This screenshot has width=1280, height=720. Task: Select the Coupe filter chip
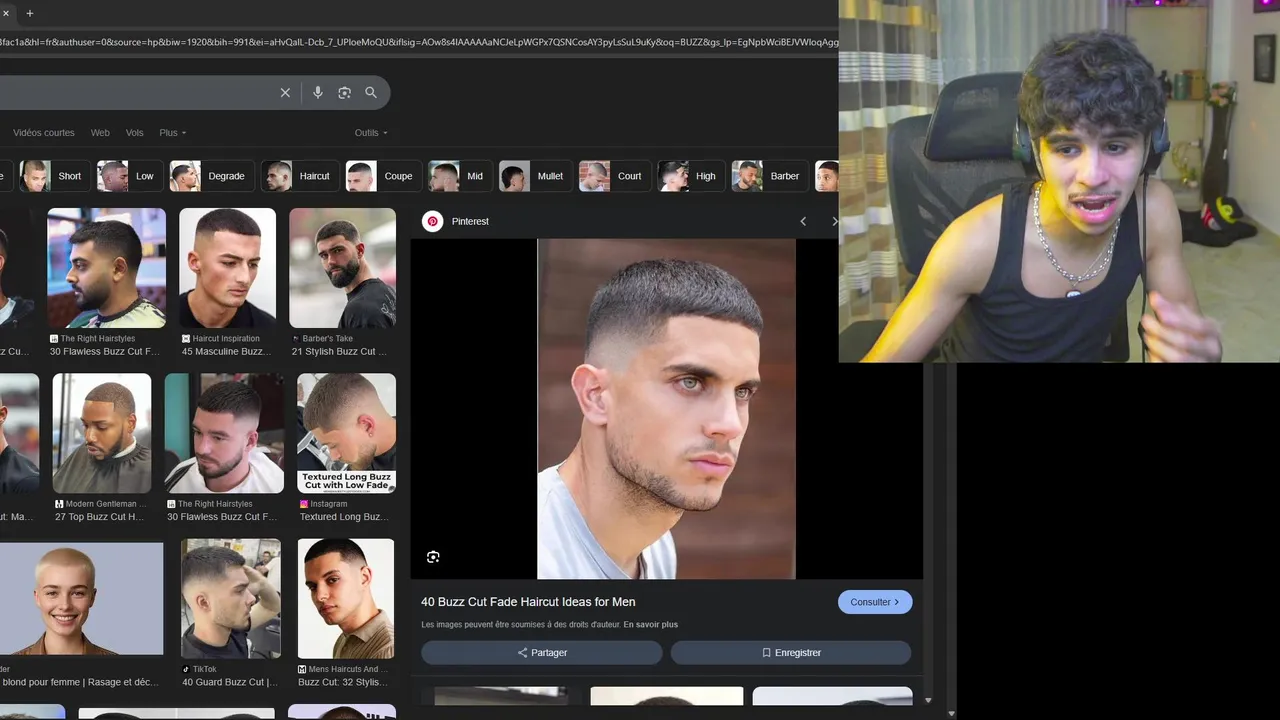[384, 176]
